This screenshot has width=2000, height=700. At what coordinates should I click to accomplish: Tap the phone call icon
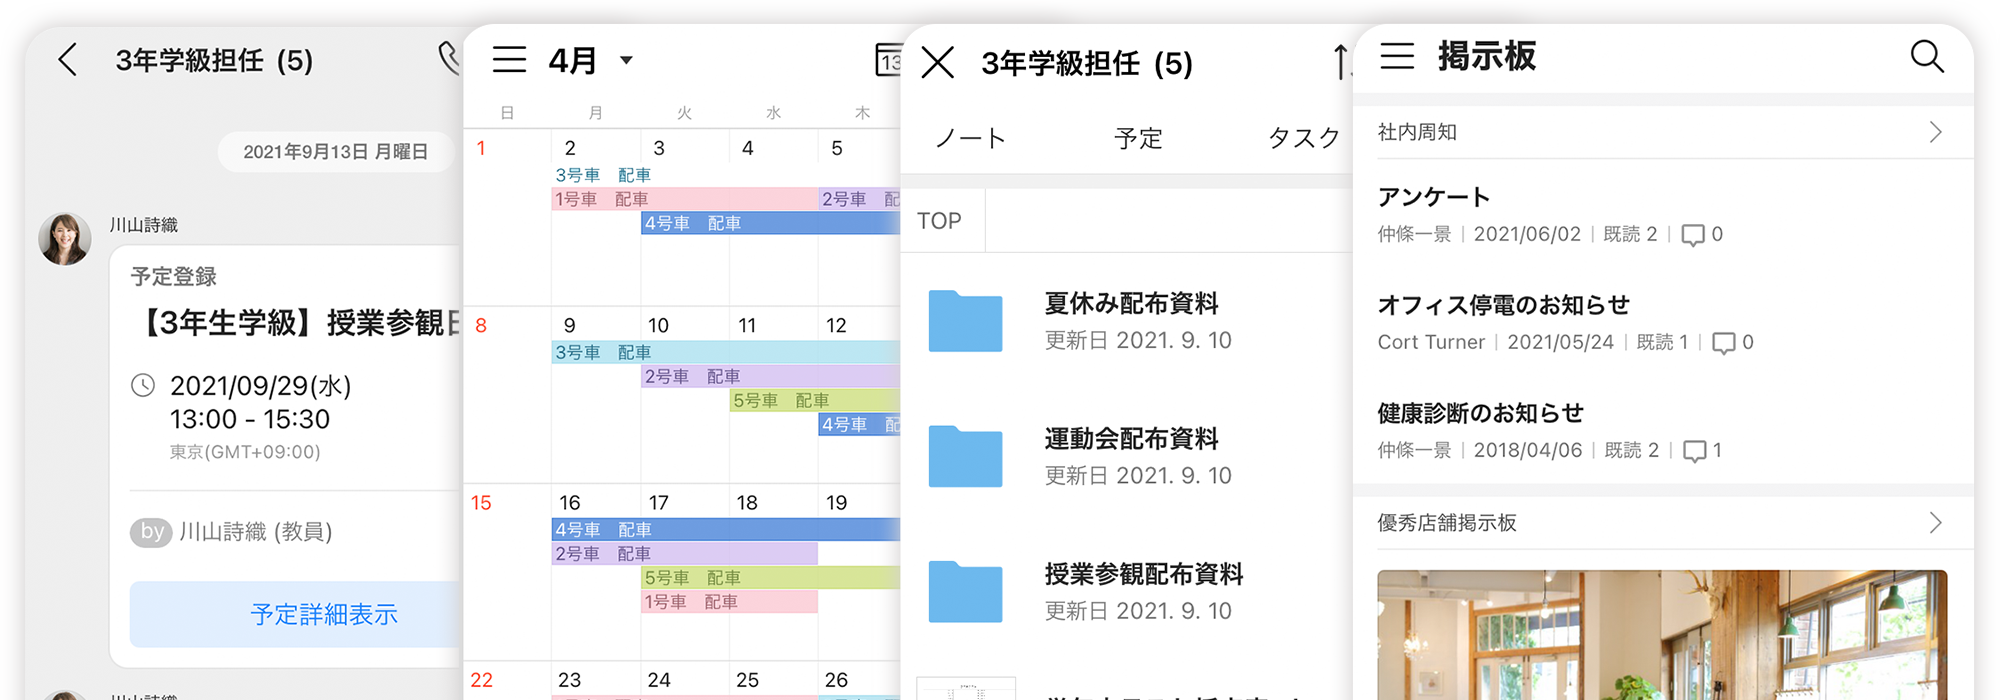[449, 58]
